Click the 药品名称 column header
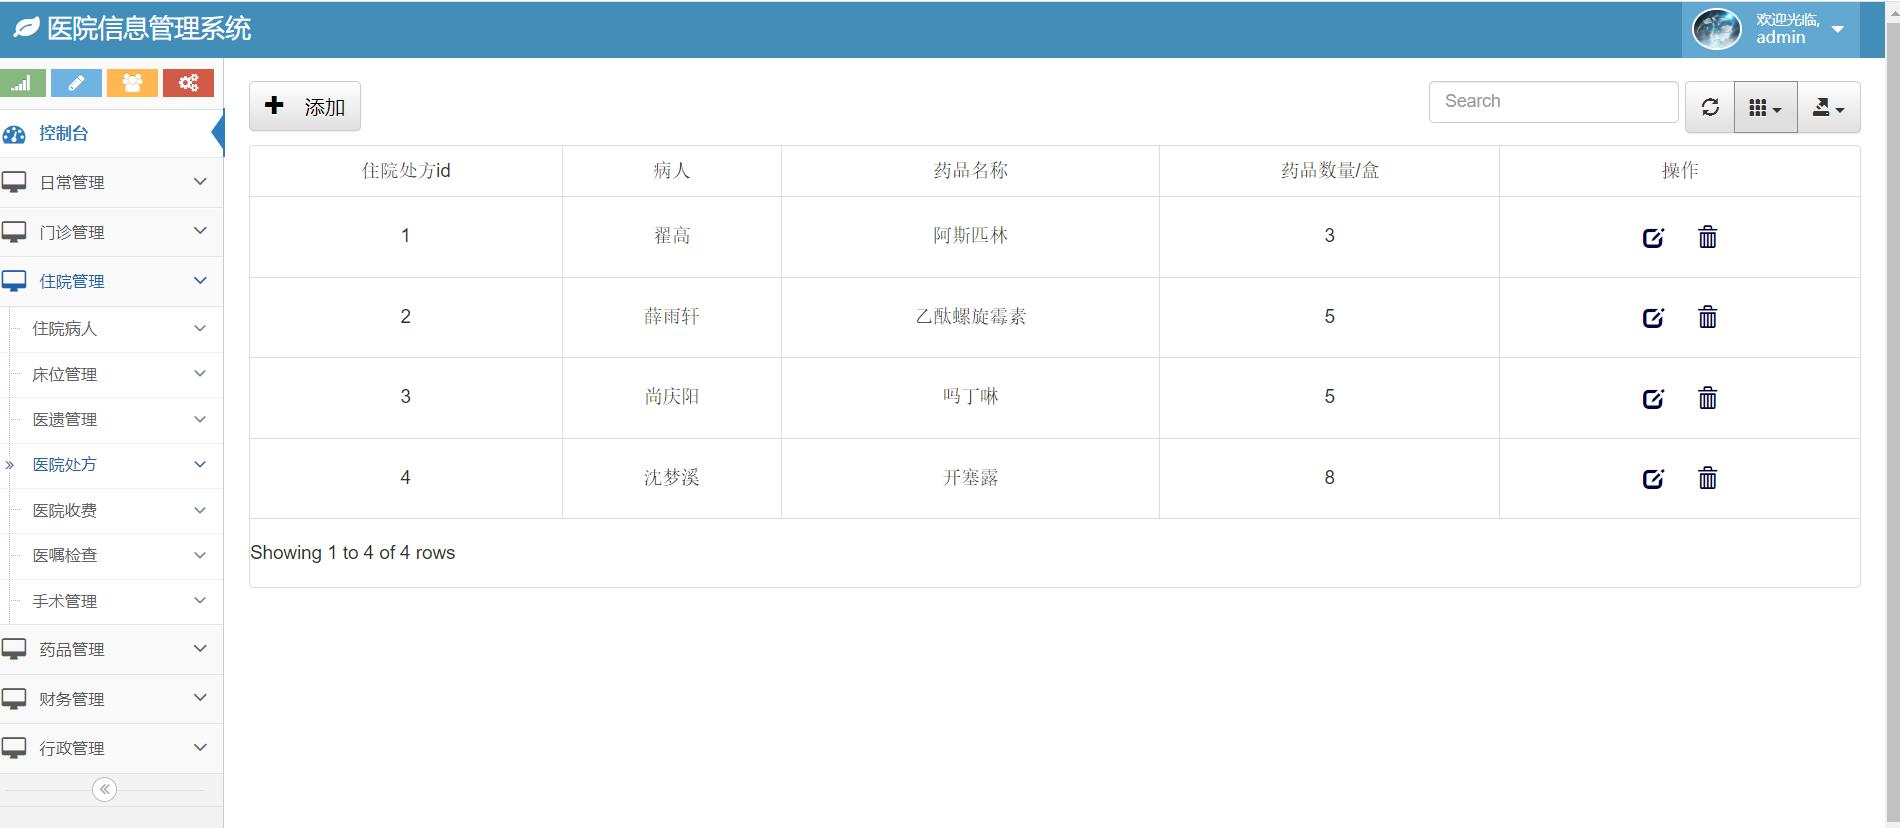 (970, 171)
